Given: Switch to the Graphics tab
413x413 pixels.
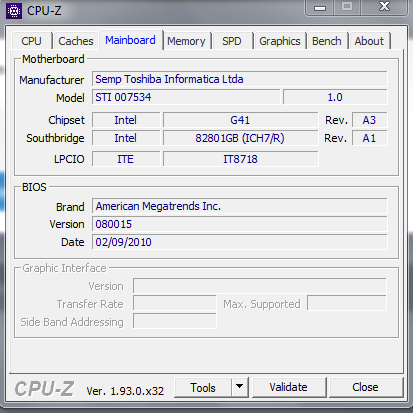Looking at the screenshot, I should [280, 41].
